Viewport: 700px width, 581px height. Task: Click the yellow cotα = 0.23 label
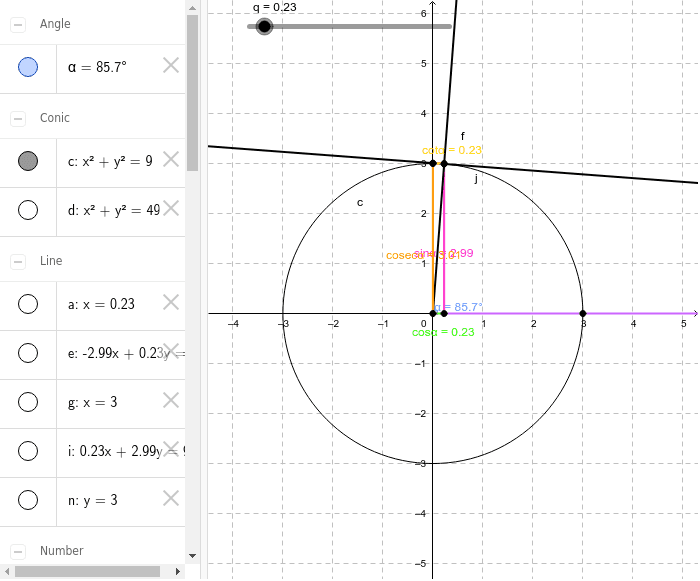(452, 150)
